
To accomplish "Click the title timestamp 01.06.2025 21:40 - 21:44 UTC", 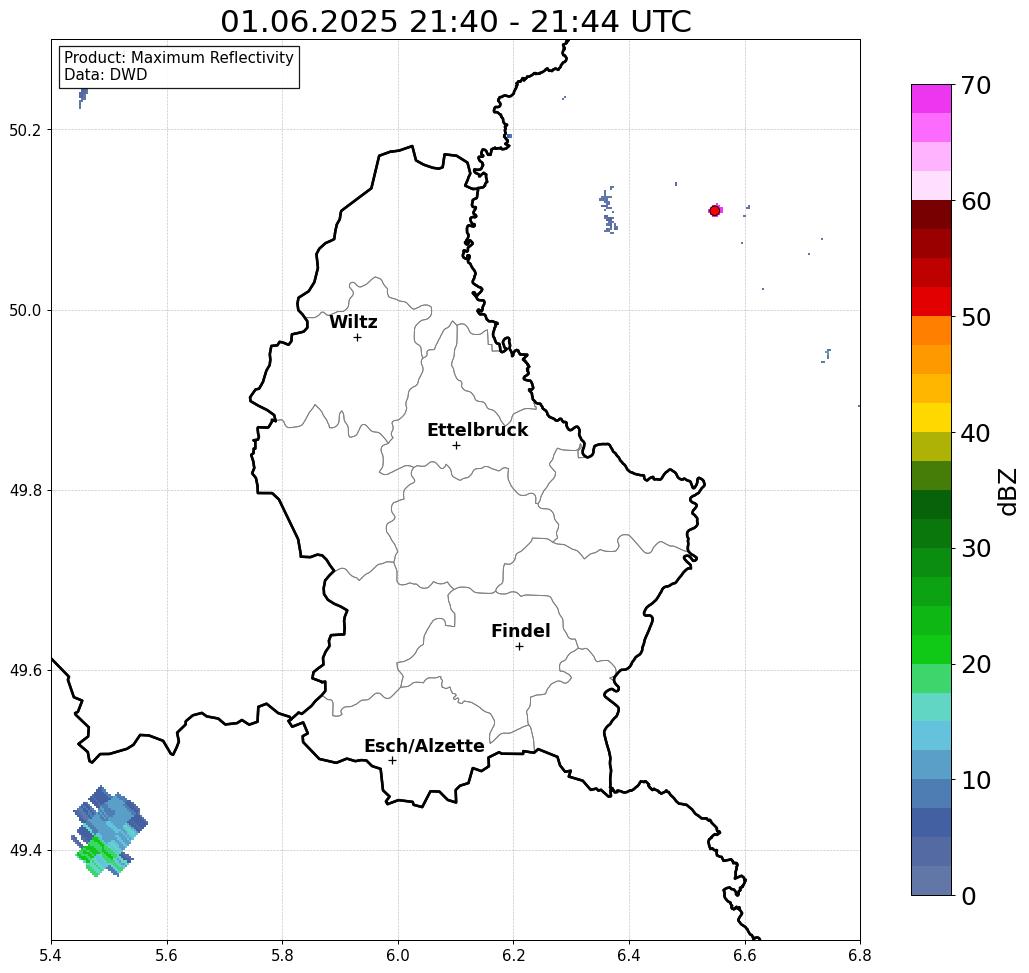I will 455,21.
